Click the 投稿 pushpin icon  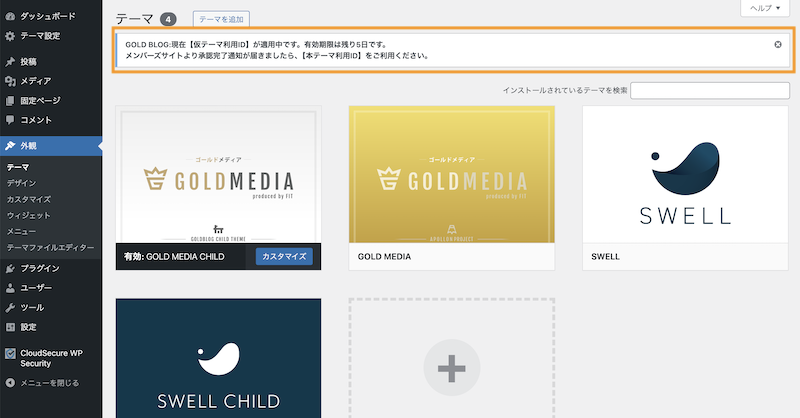pyautogui.click(x=10, y=62)
